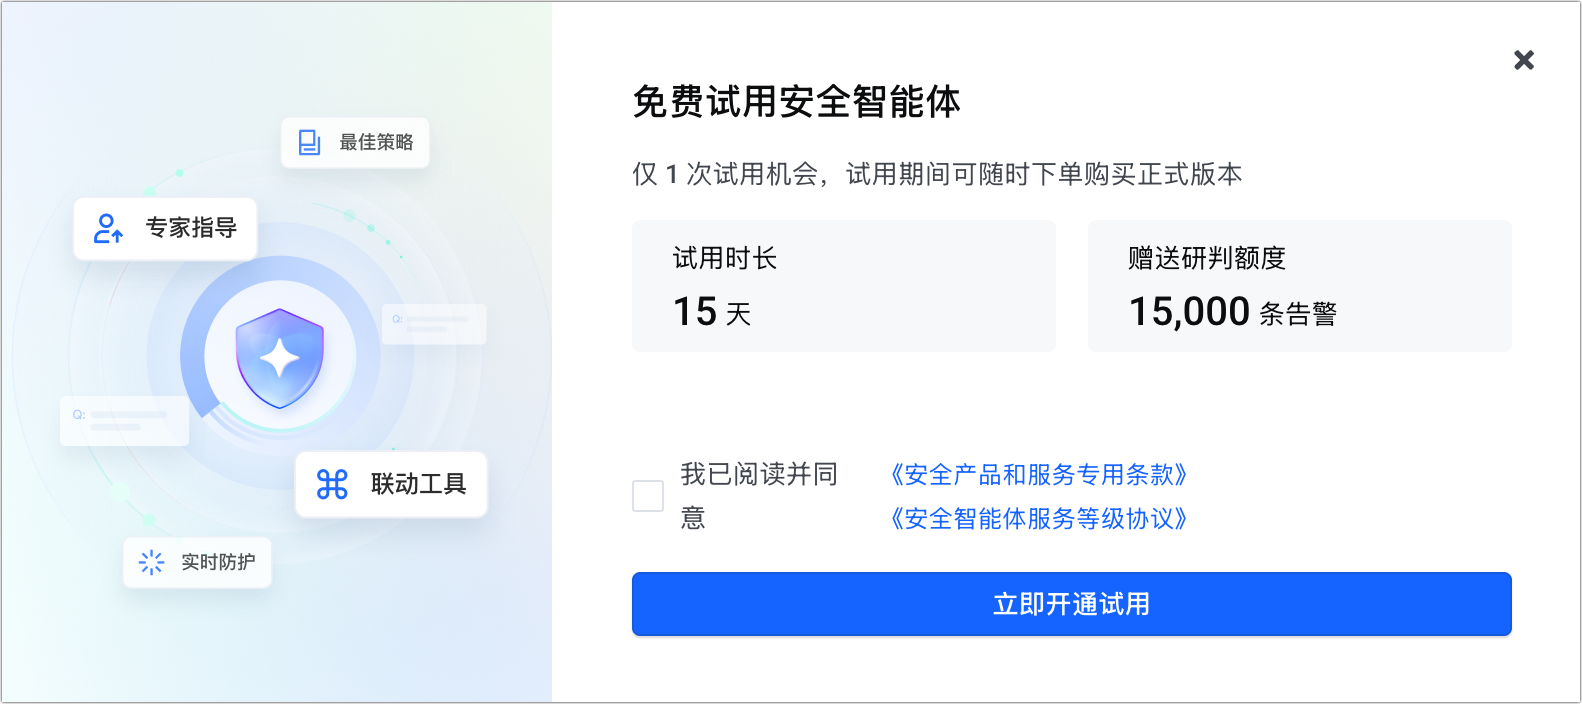The height and width of the screenshot is (704, 1582).
Task: Click the 联动工具 text label
Action: 418,484
